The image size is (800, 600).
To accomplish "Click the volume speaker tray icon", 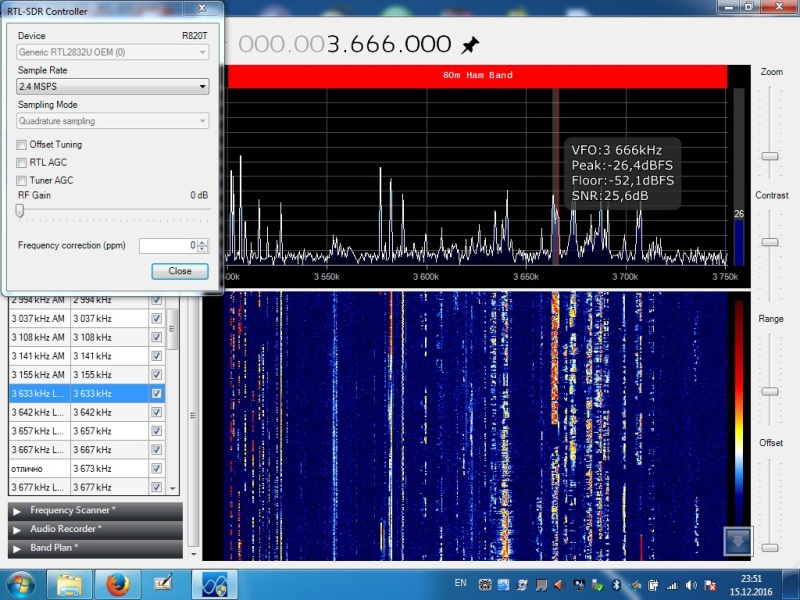I will click(x=691, y=585).
